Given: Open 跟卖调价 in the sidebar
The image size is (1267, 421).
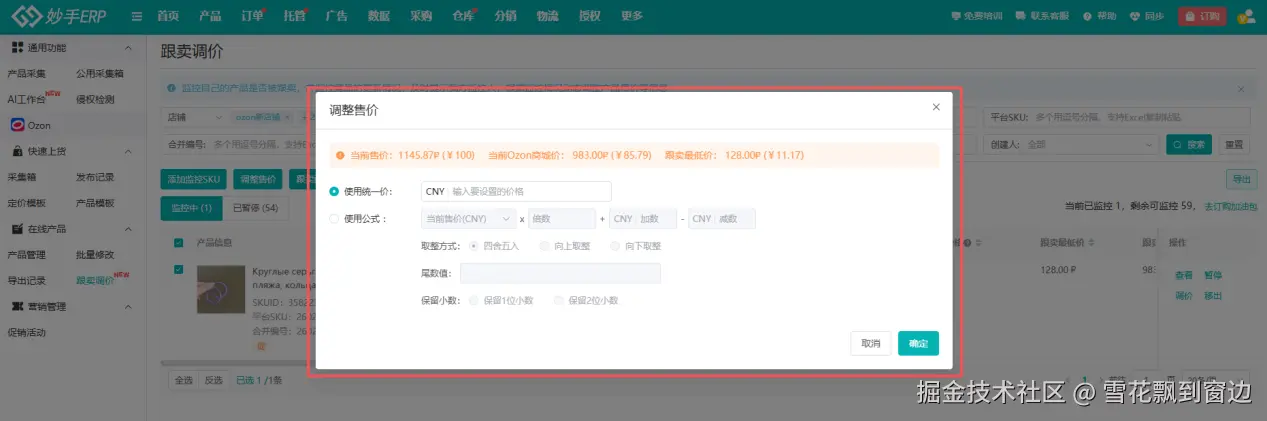Looking at the screenshot, I should click(95, 281).
